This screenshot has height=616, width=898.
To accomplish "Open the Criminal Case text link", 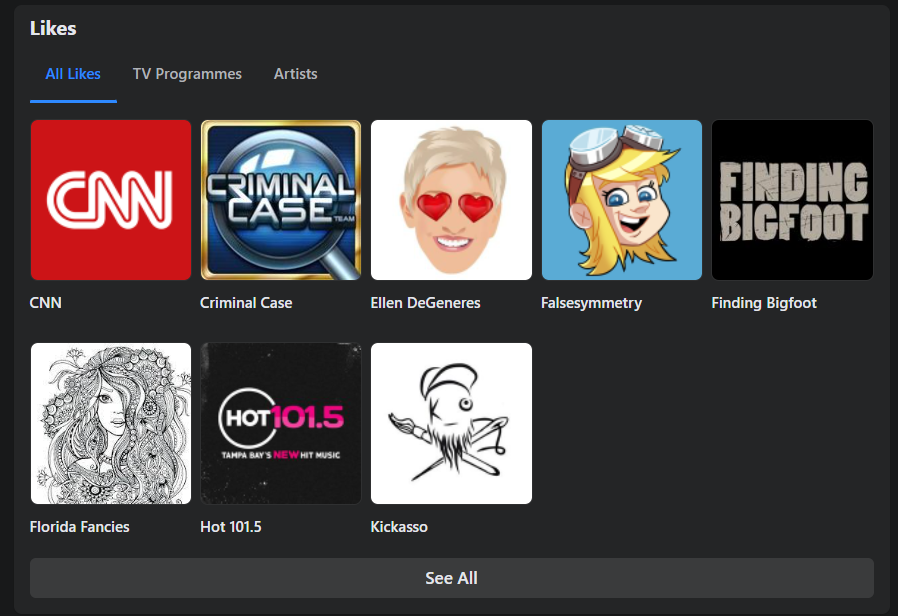I will [246, 303].
